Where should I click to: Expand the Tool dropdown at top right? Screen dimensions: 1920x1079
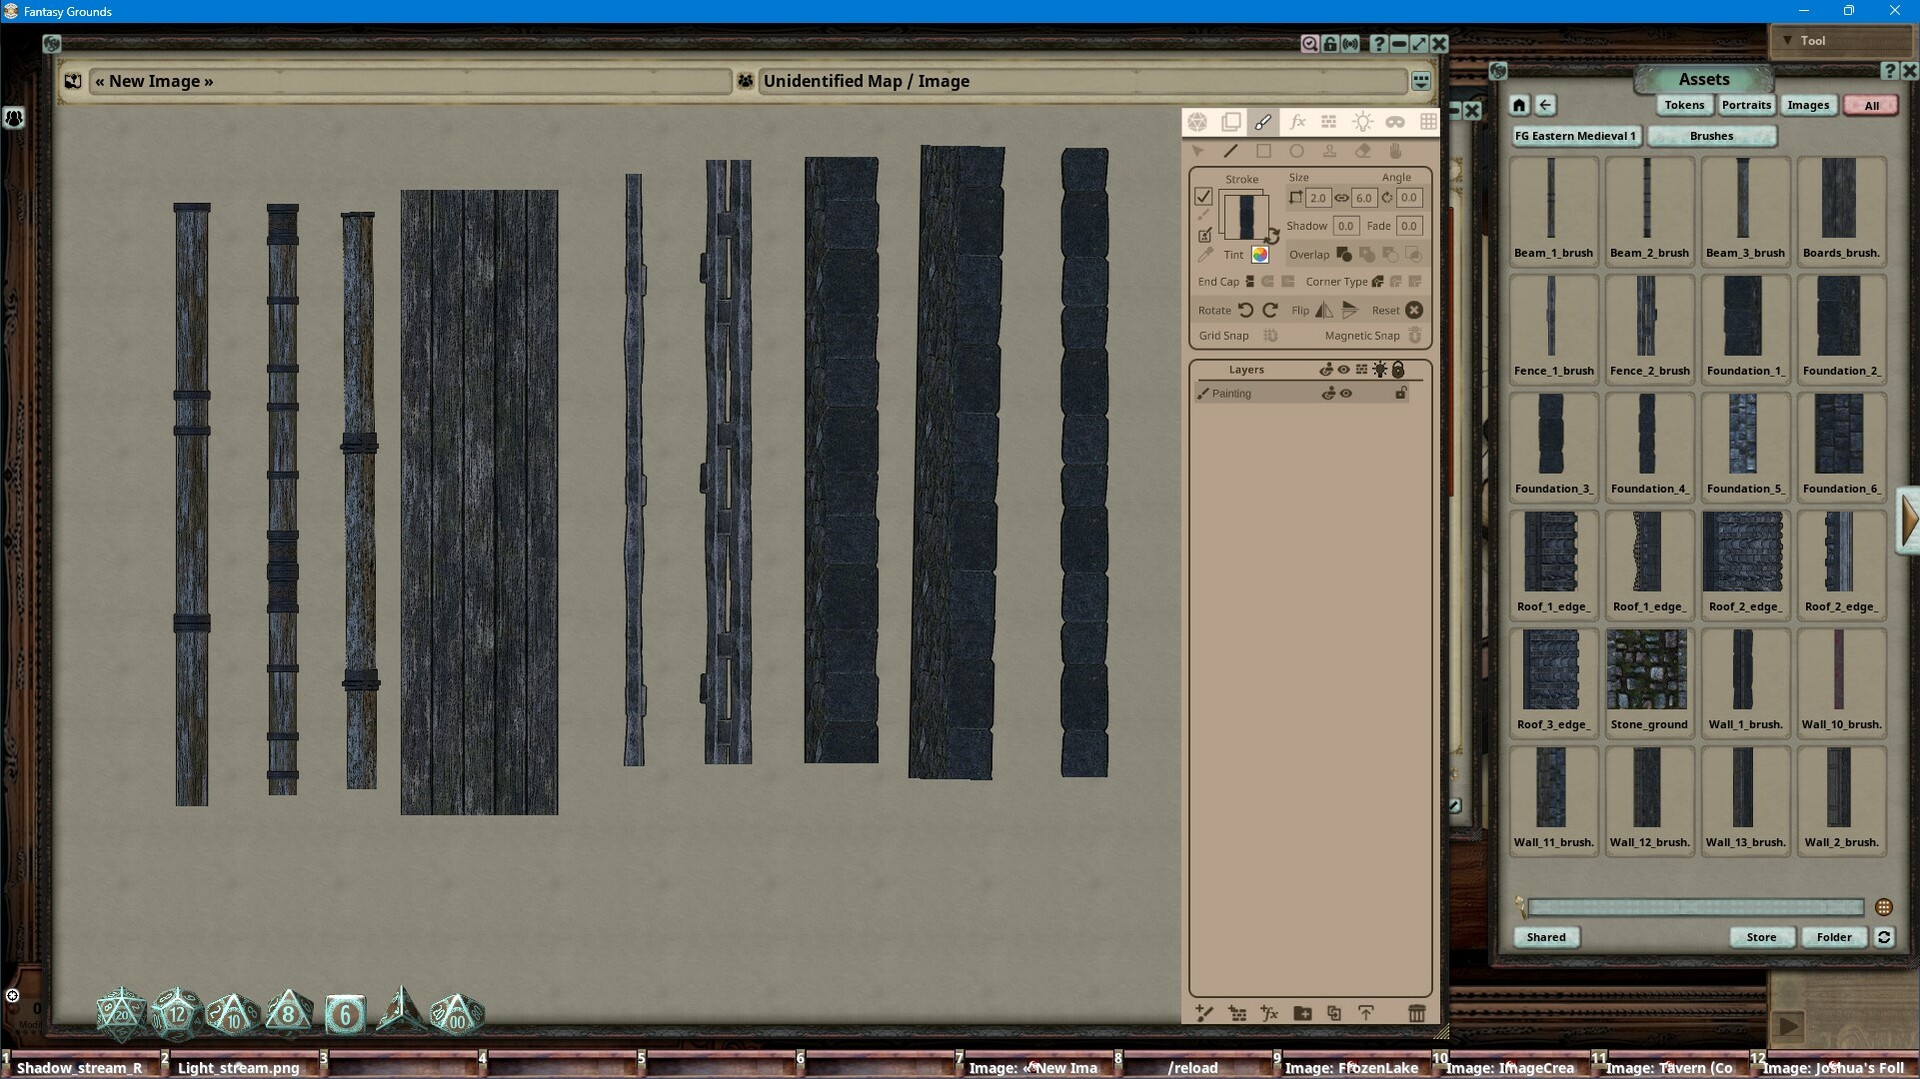point(1787,41)
